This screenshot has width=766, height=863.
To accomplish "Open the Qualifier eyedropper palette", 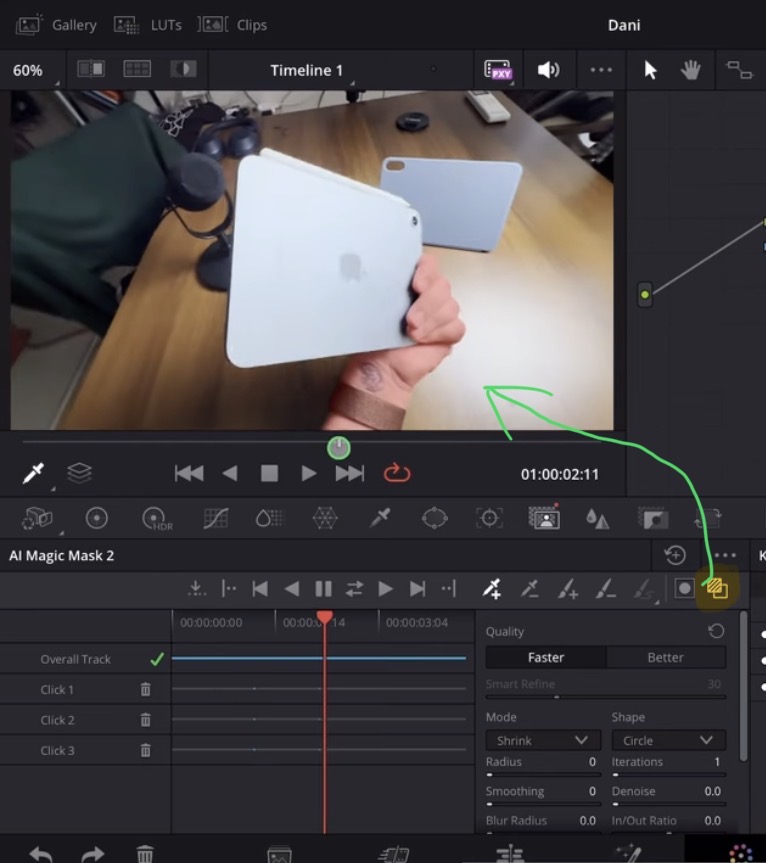I will pos(380,518).
